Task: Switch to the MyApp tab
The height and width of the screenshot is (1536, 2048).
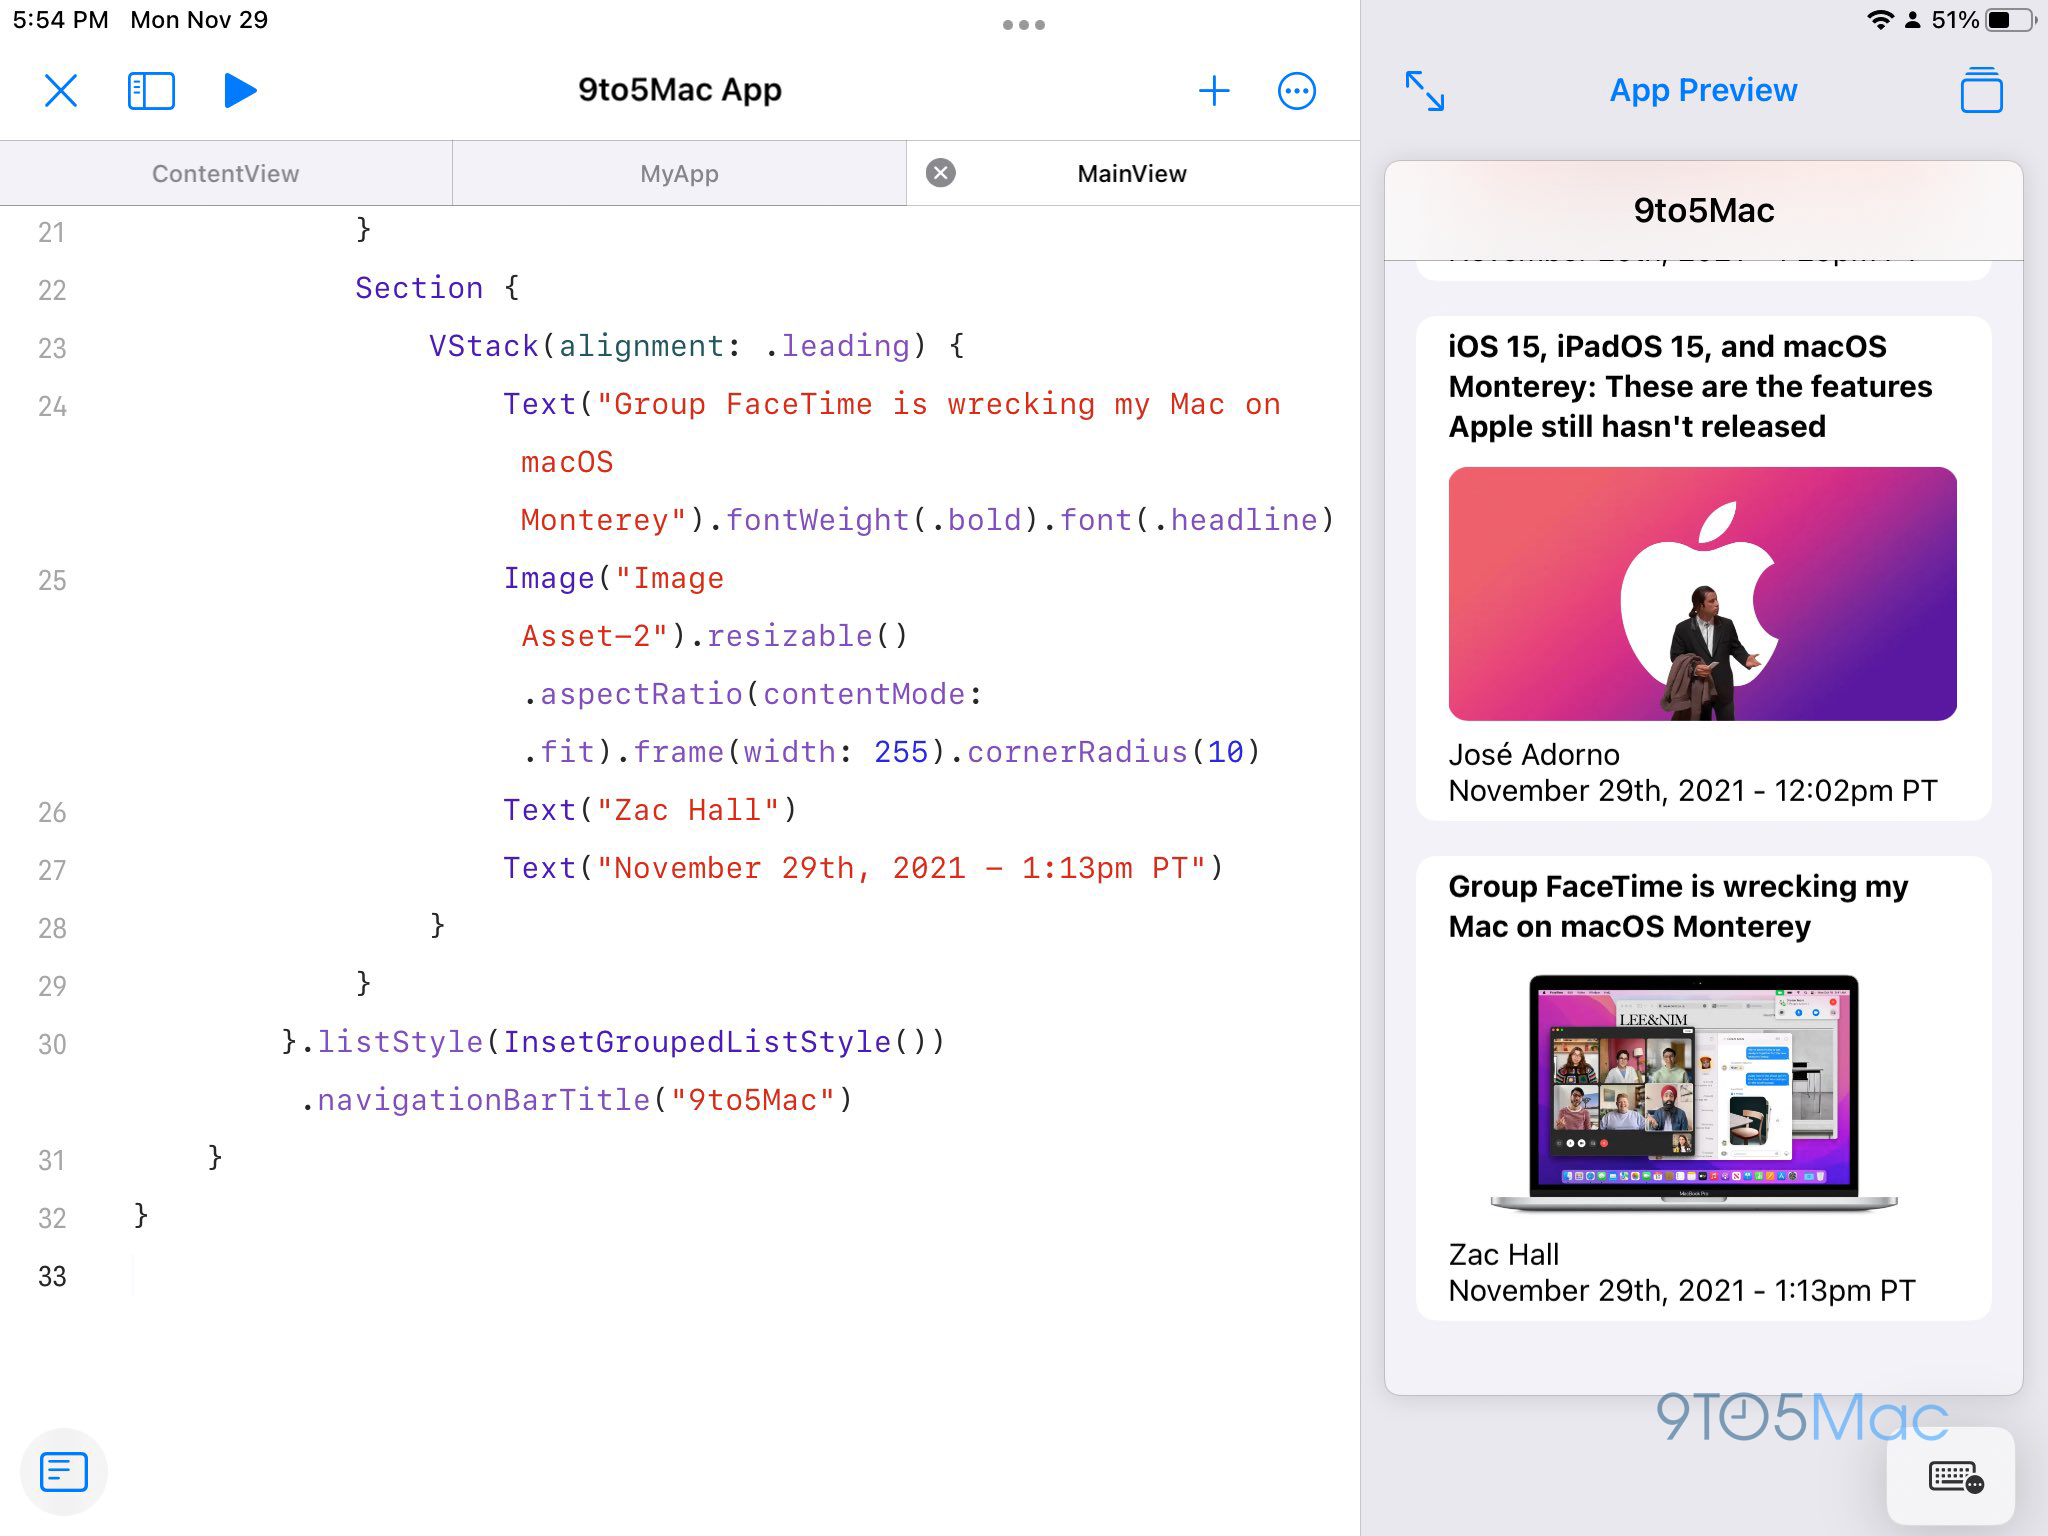Action: click(x=679, y=174)
